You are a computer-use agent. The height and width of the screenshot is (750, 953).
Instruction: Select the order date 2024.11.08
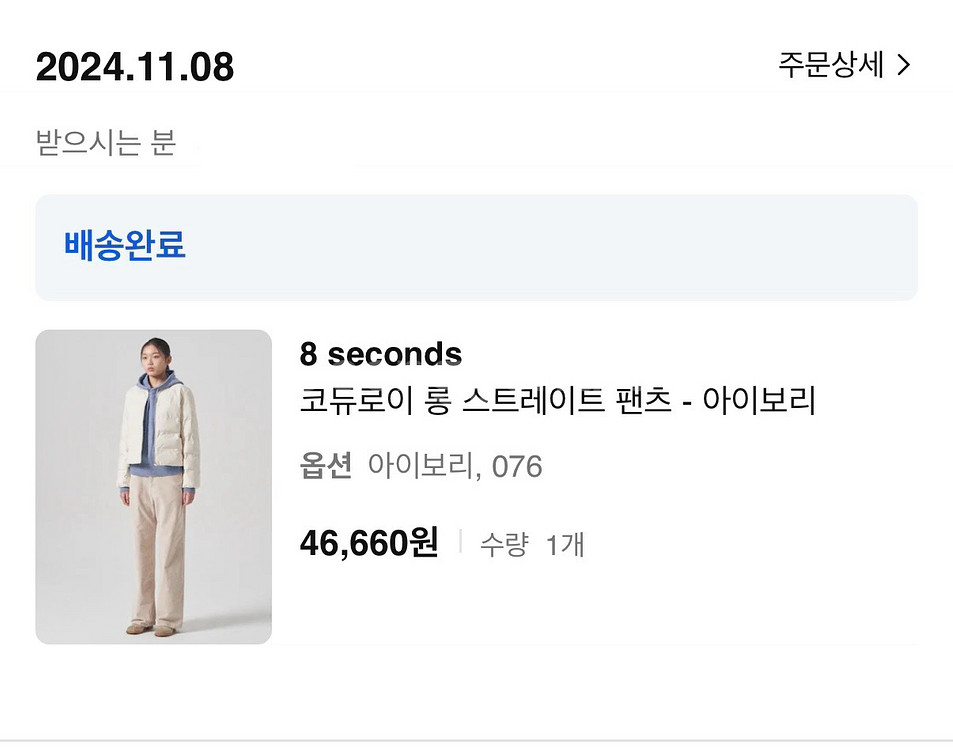pyautogui.click(x=135, y=67)
